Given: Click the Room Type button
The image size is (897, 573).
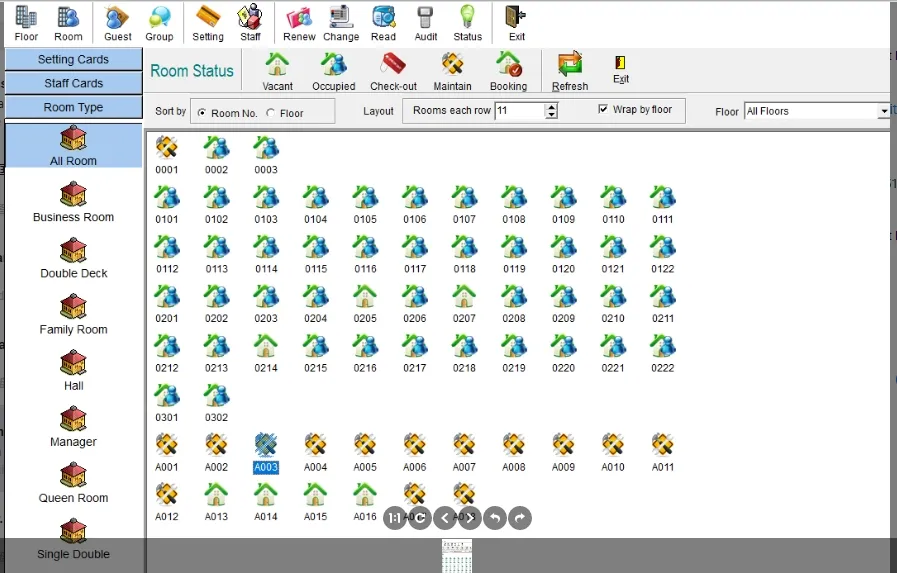Looking at the screenshot, I should [x=73, y=107].
